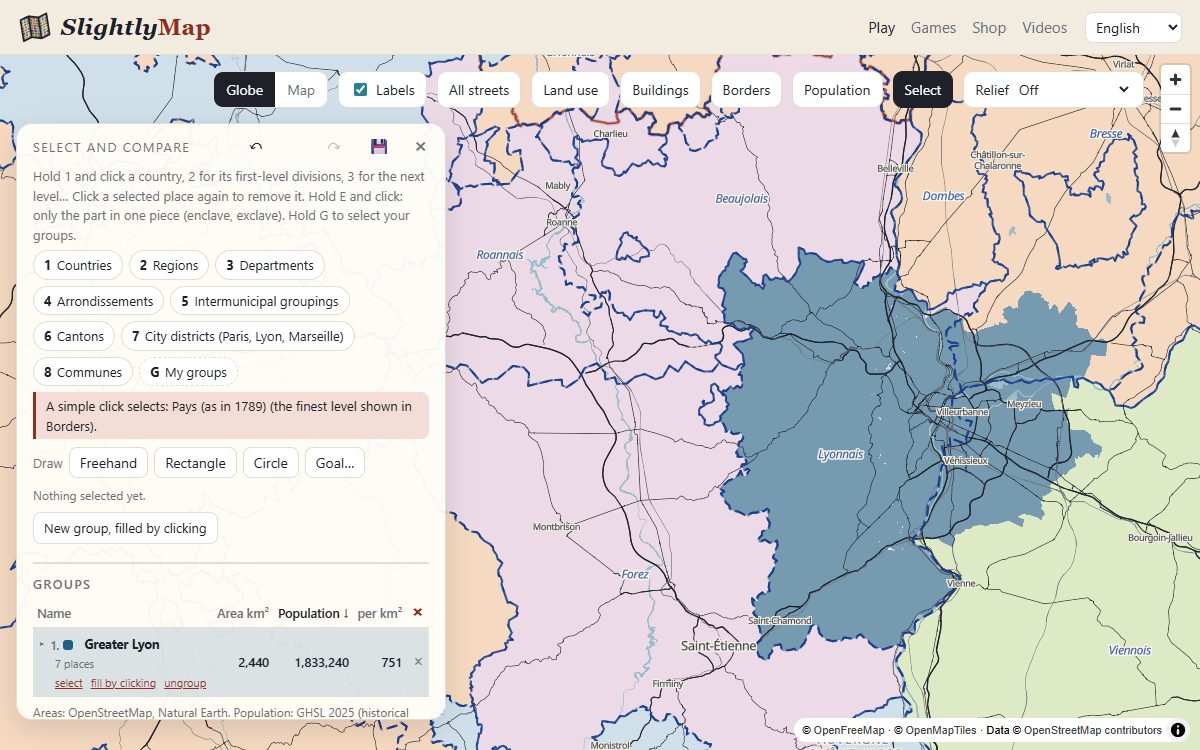Viewport: 1200px width, 750px height.
Task: Toggle Borders layer
Action: point(746,90)
